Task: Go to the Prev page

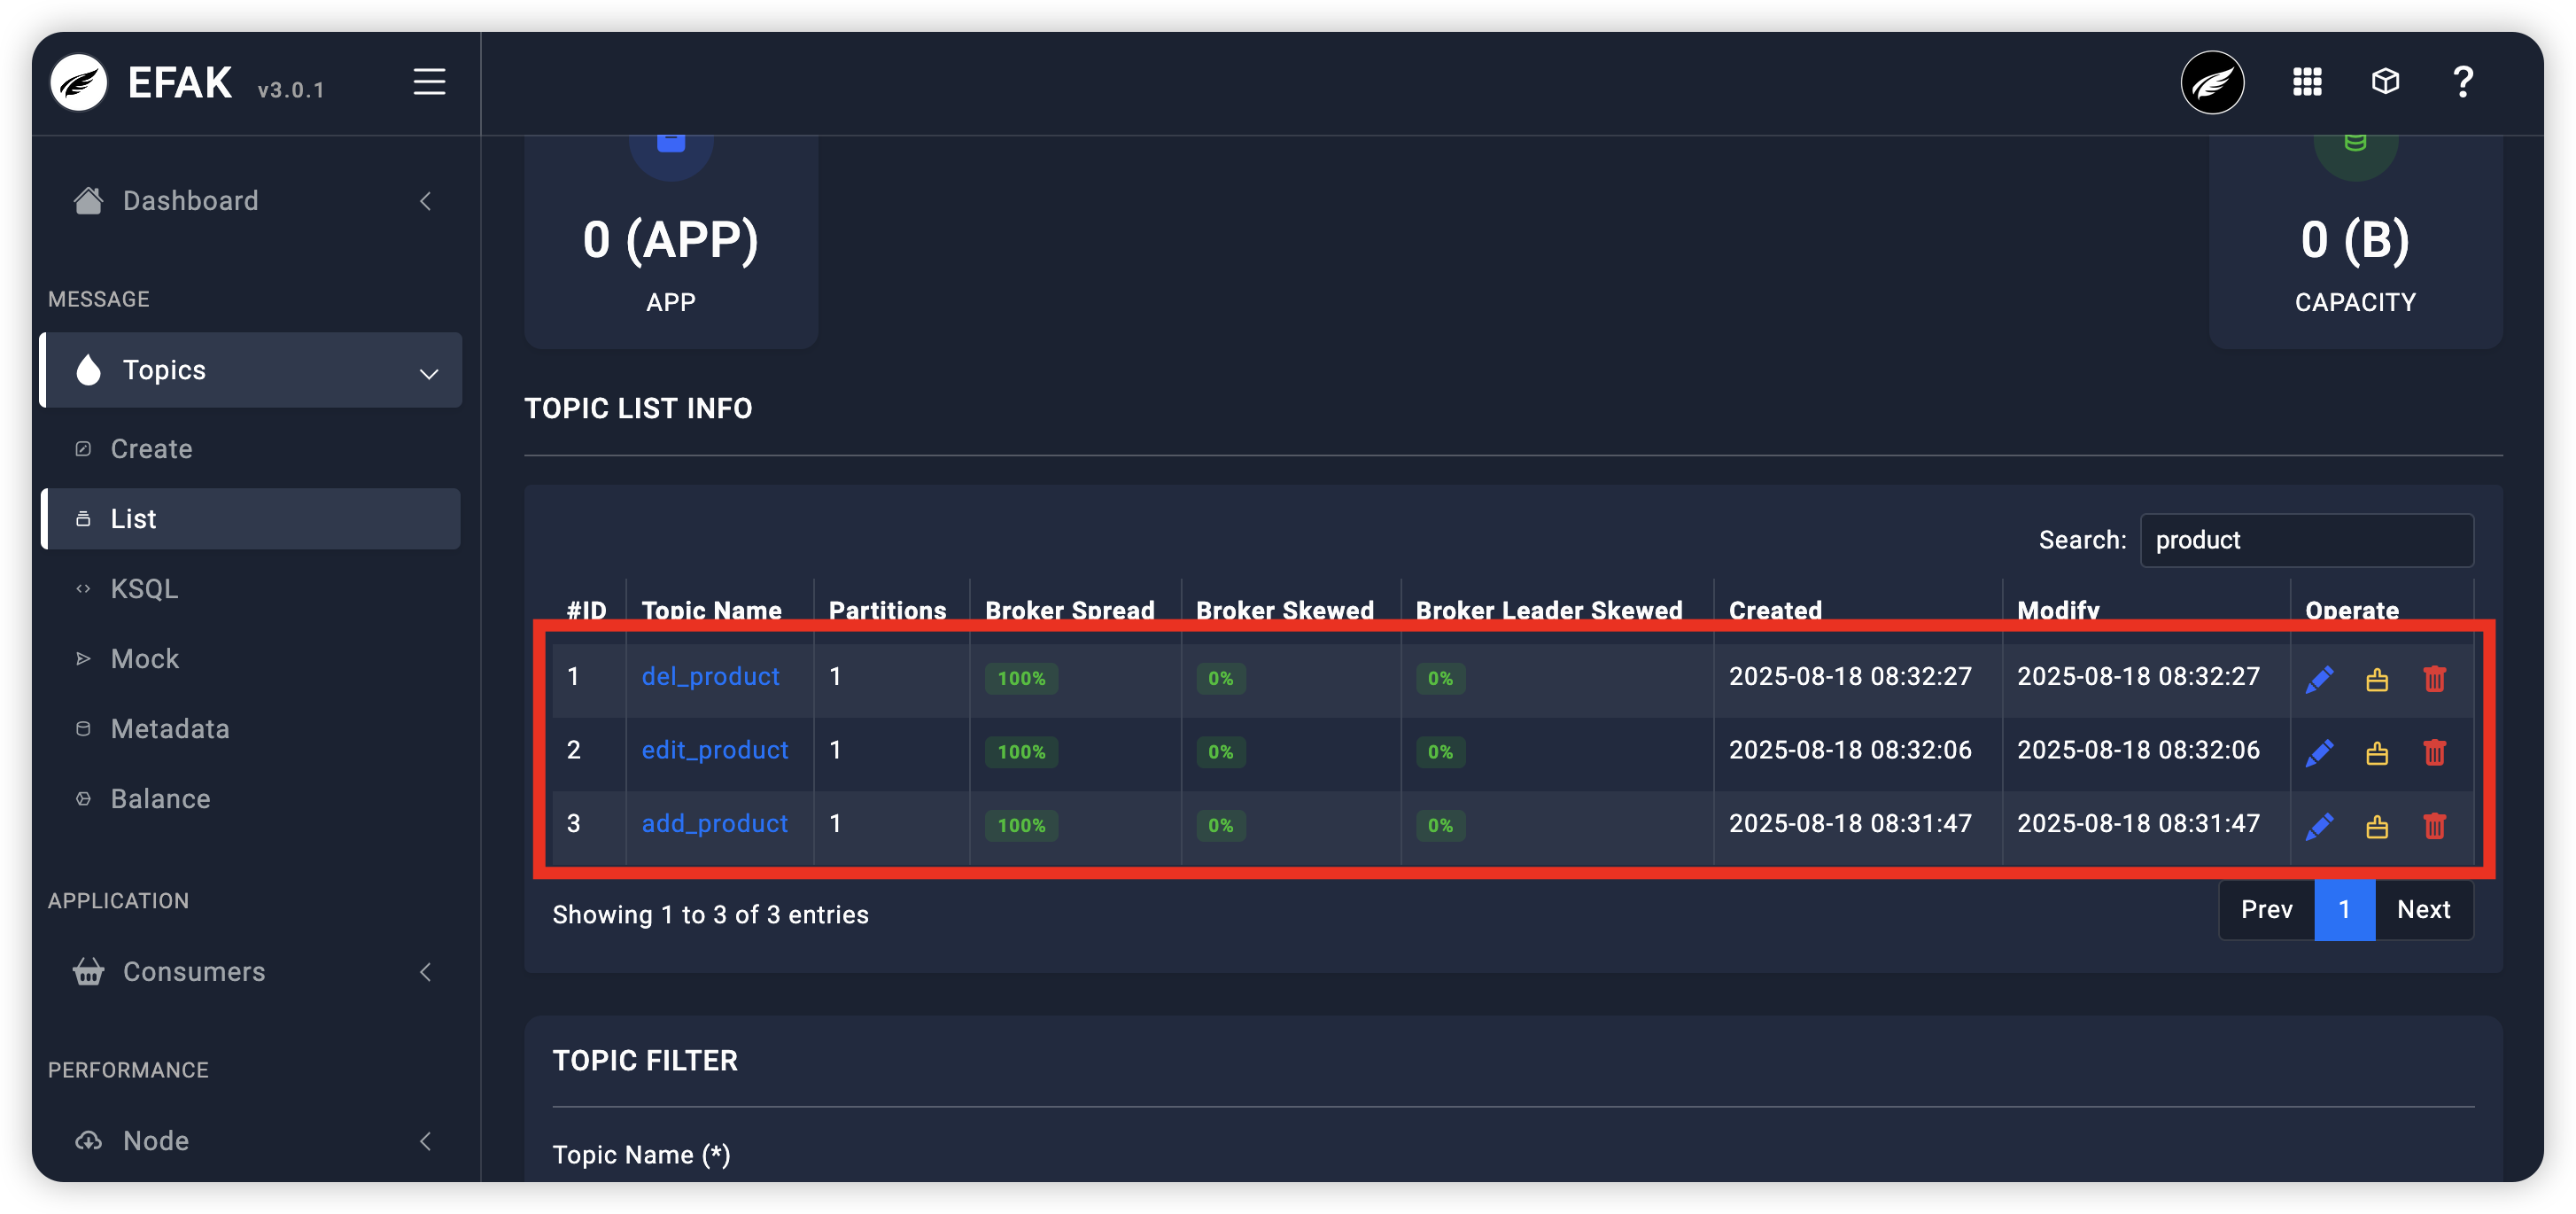Action: click(2266, 910)
